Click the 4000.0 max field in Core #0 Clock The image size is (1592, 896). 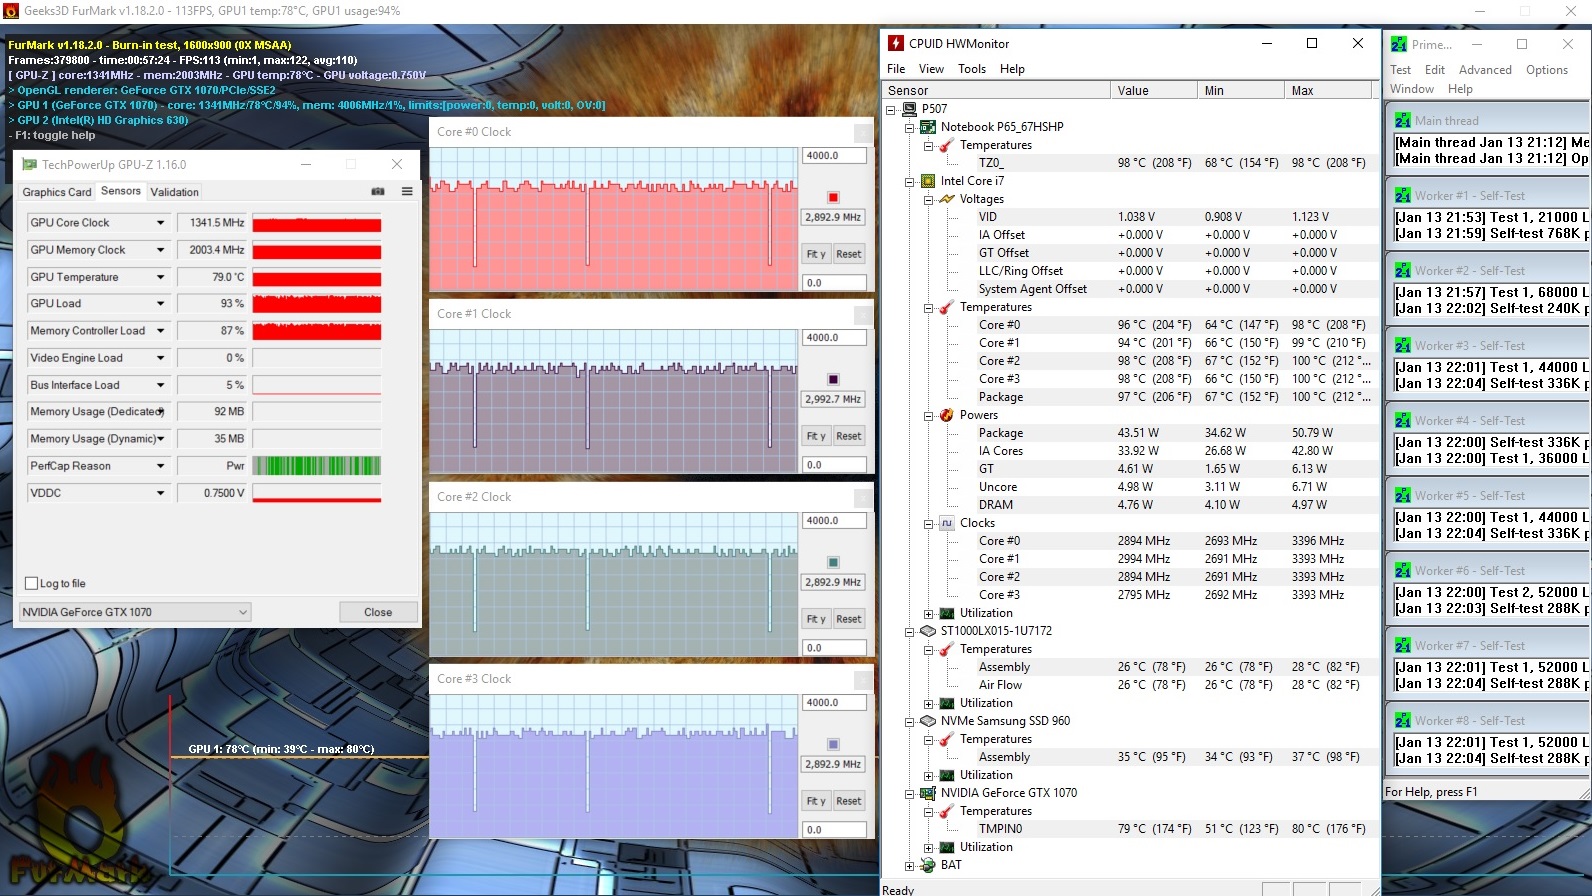point(835,155)
